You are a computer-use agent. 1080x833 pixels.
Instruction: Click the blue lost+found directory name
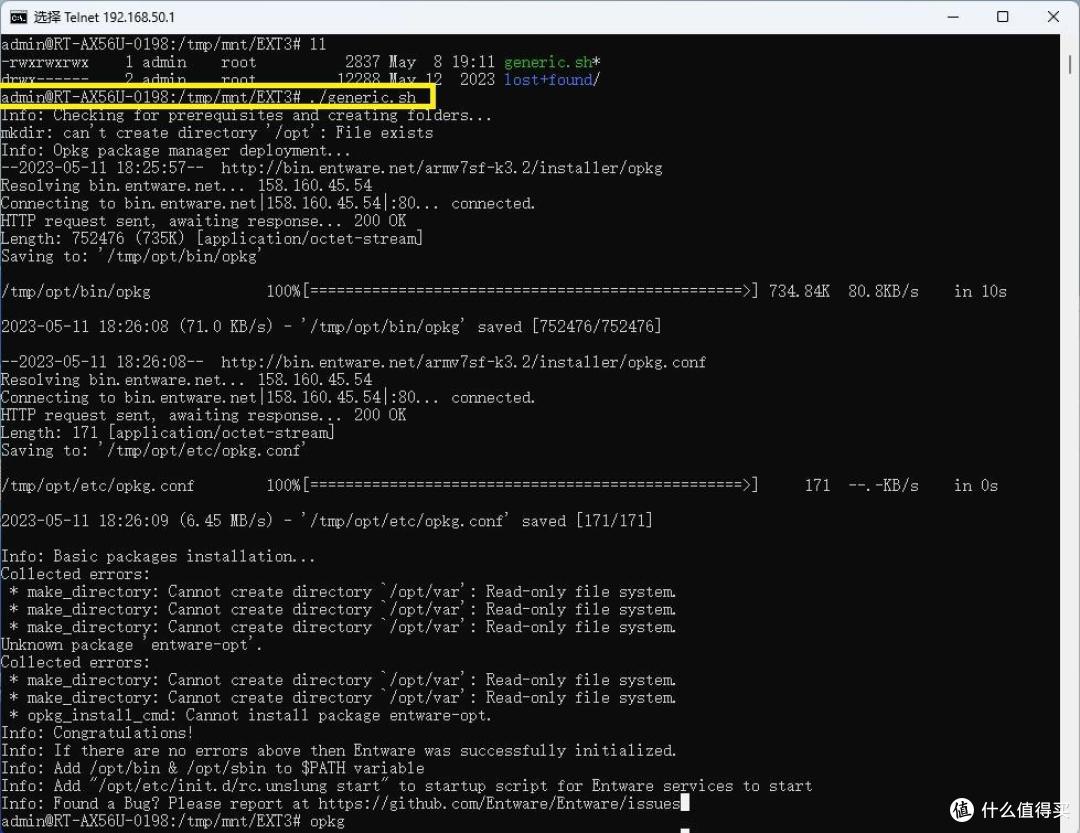(x=550, y=80)
